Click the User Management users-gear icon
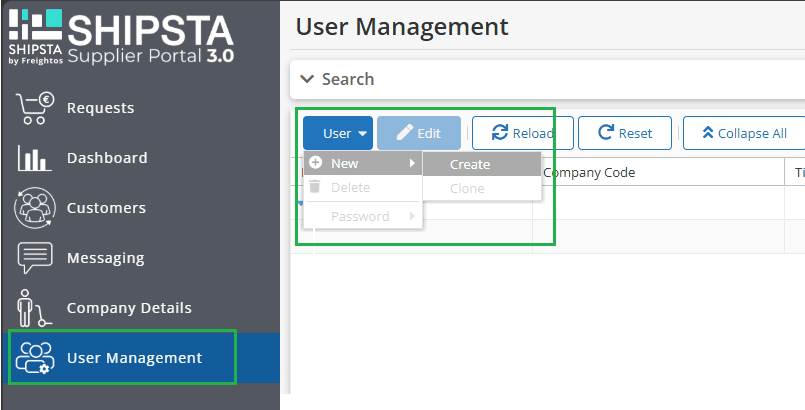805x410 pixels. 34,358
